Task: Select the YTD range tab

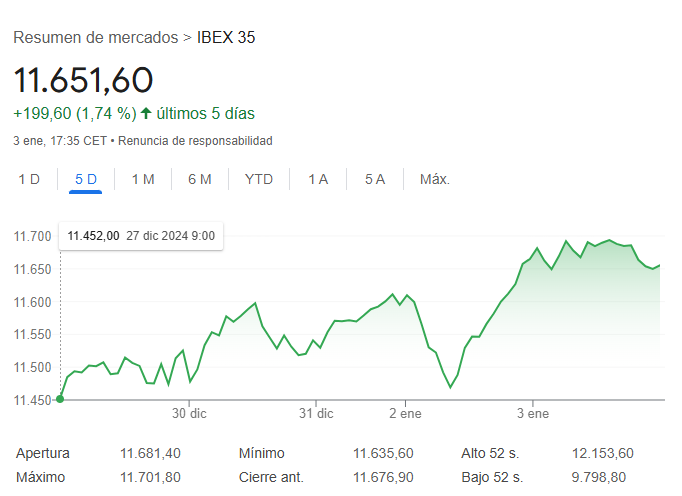Action: (259, 179)
